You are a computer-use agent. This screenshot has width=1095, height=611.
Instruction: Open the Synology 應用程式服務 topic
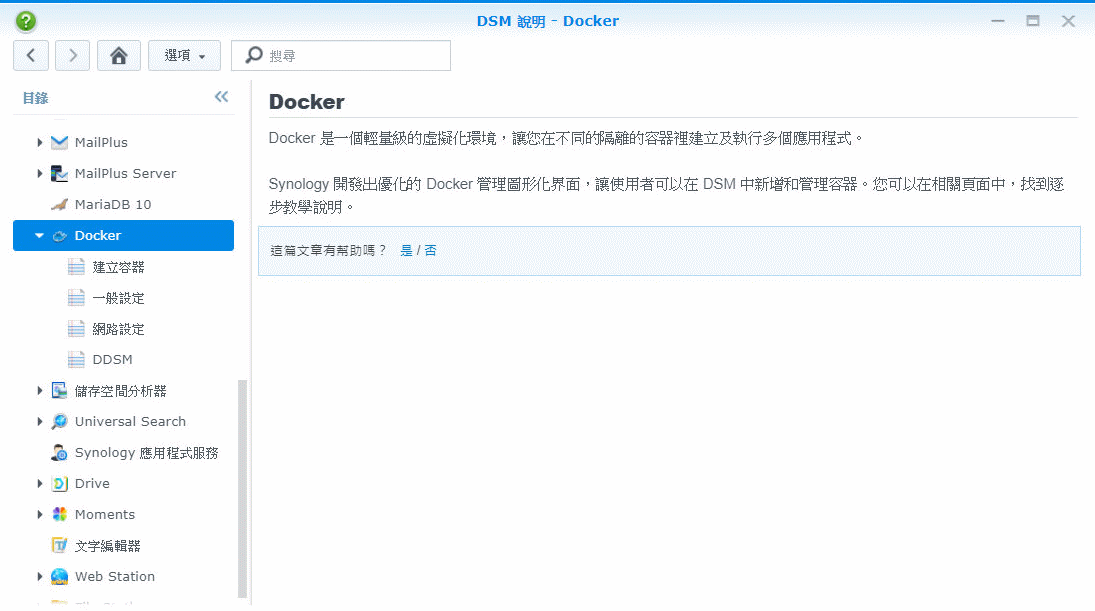[x=147, y=453]
